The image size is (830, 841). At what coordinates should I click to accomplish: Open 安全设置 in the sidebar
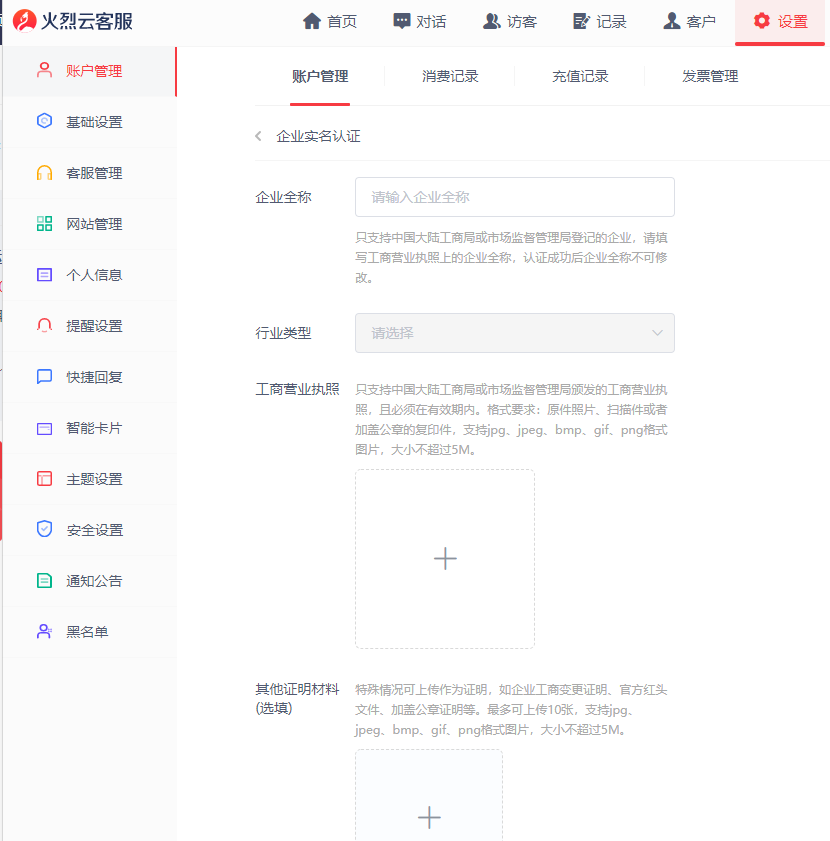pyautogui.click(x=90, y=529)
